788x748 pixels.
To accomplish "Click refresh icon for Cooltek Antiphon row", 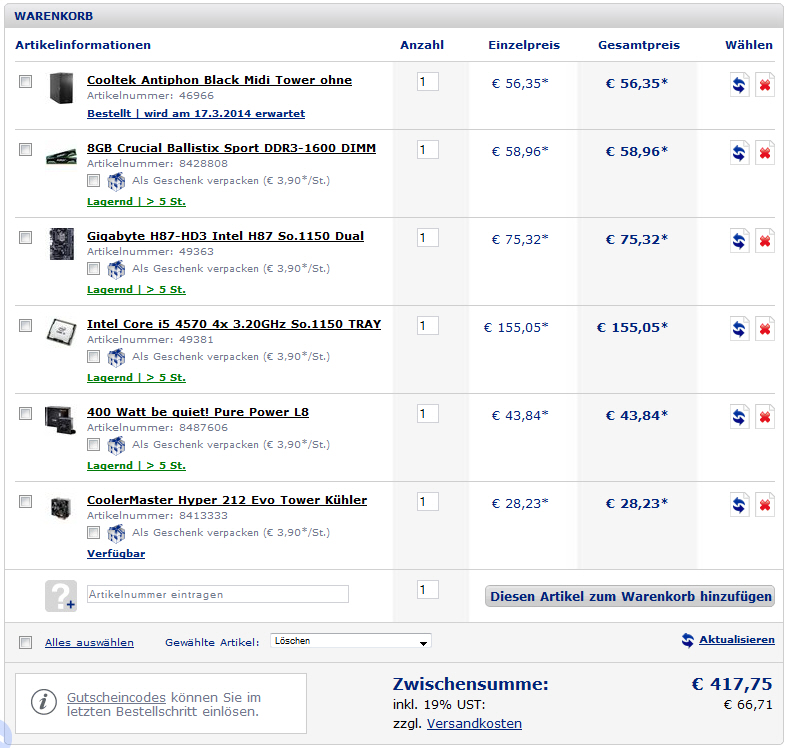I will pyautogui.click(x=739, y=84).
